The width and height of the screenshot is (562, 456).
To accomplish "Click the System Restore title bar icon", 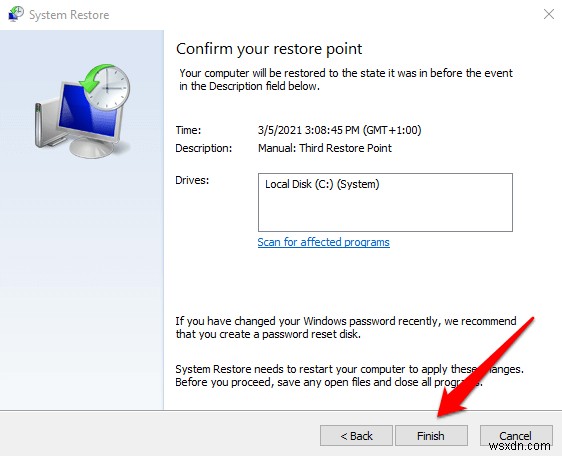I will point(16,14).
